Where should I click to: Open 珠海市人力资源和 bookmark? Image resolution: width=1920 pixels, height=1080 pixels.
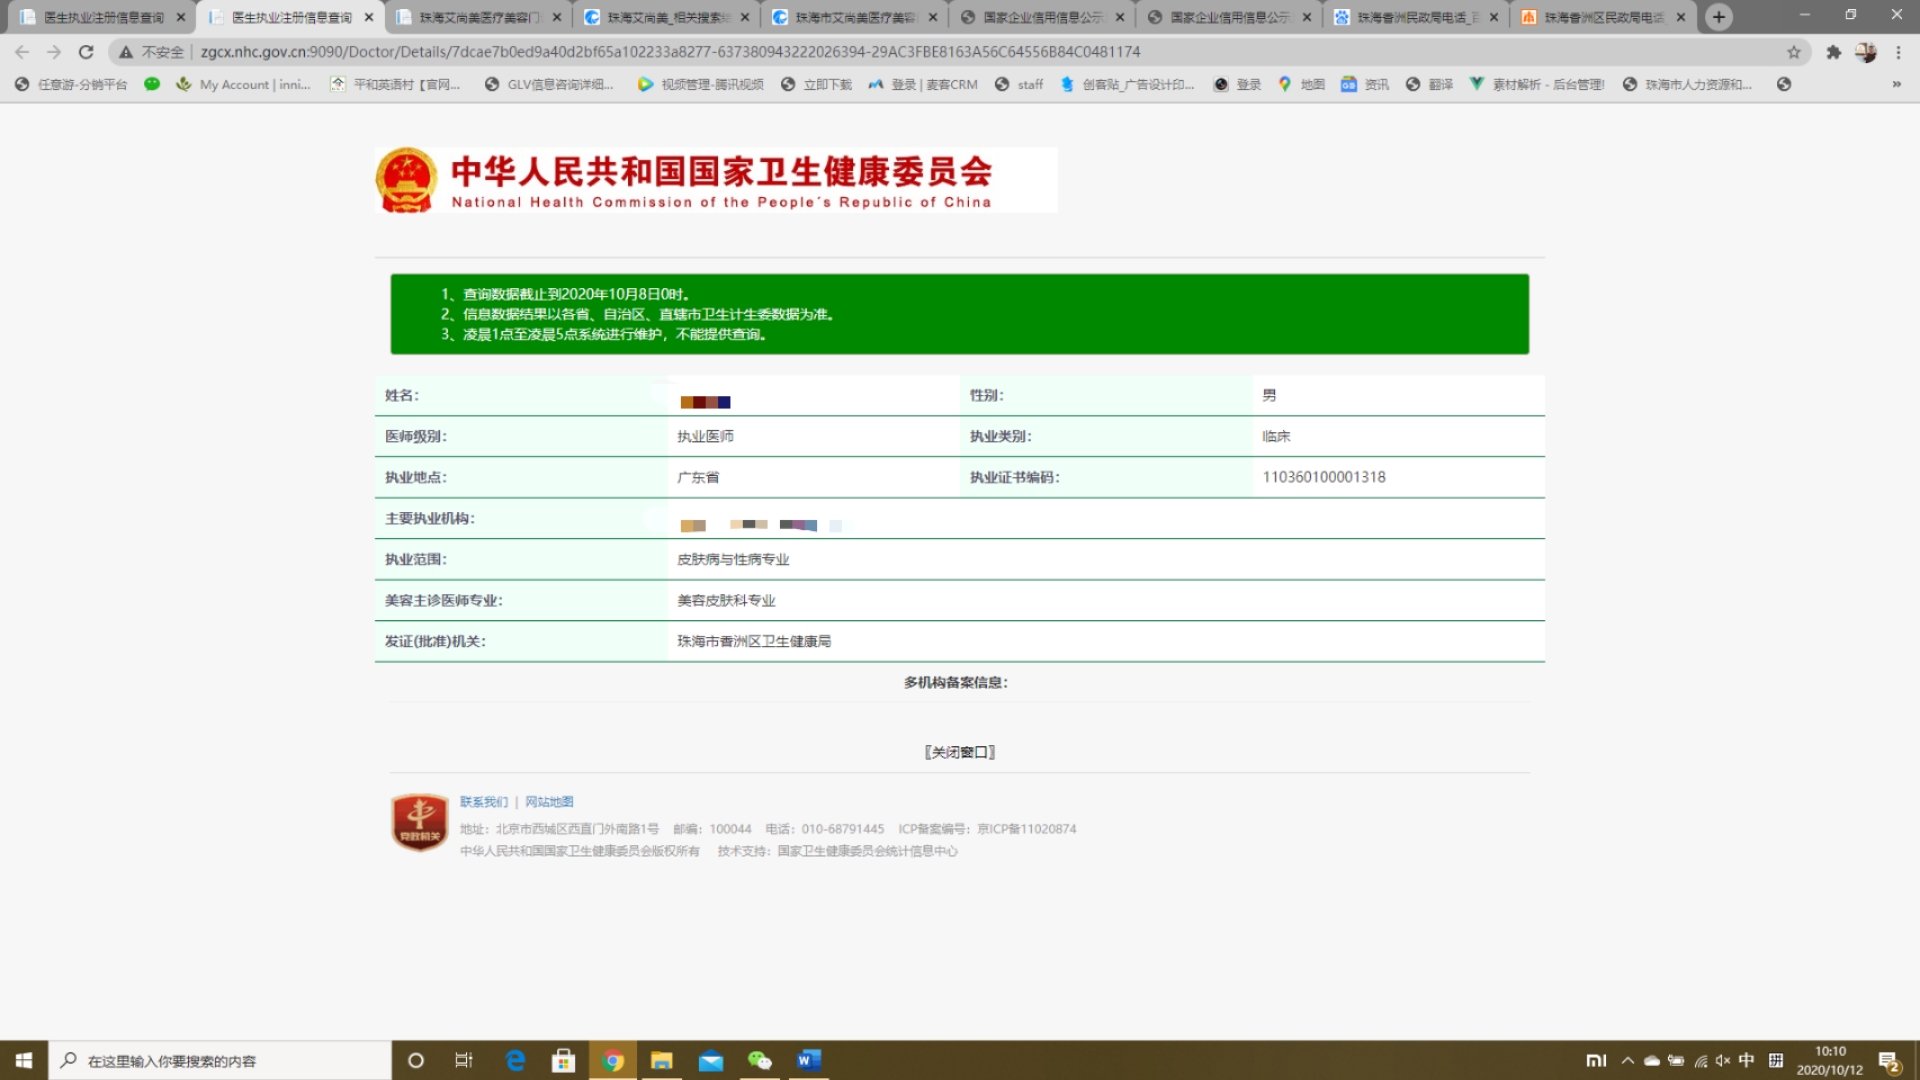coord(1687,84)
